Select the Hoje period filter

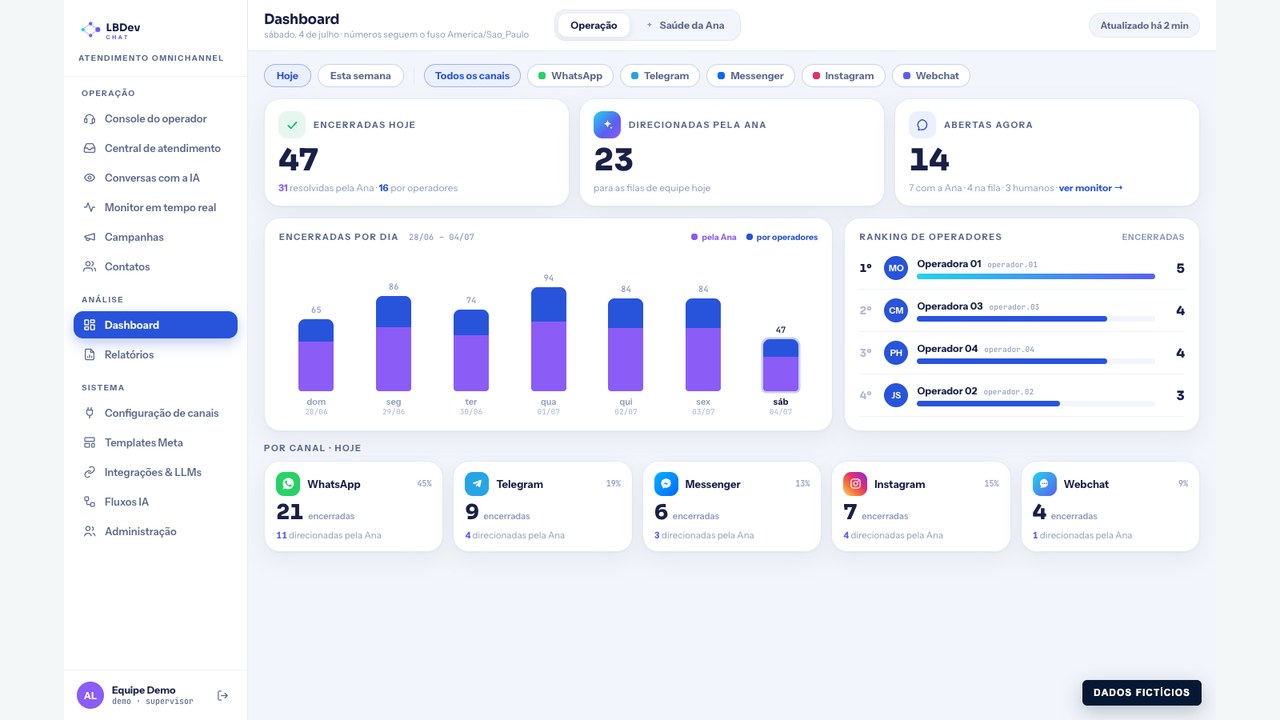[287, 76]
